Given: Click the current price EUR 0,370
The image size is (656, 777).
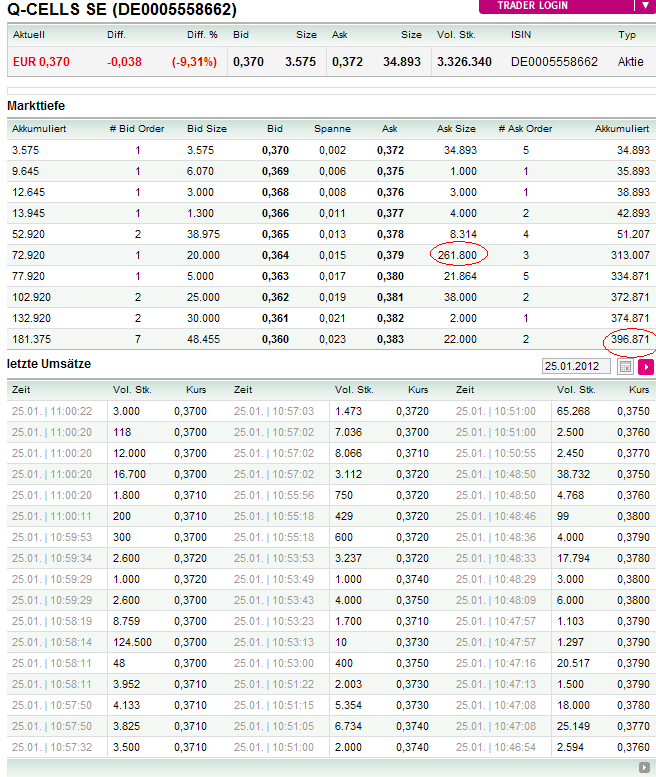Looking at the screenshot, I should click(x=41, y=62).
